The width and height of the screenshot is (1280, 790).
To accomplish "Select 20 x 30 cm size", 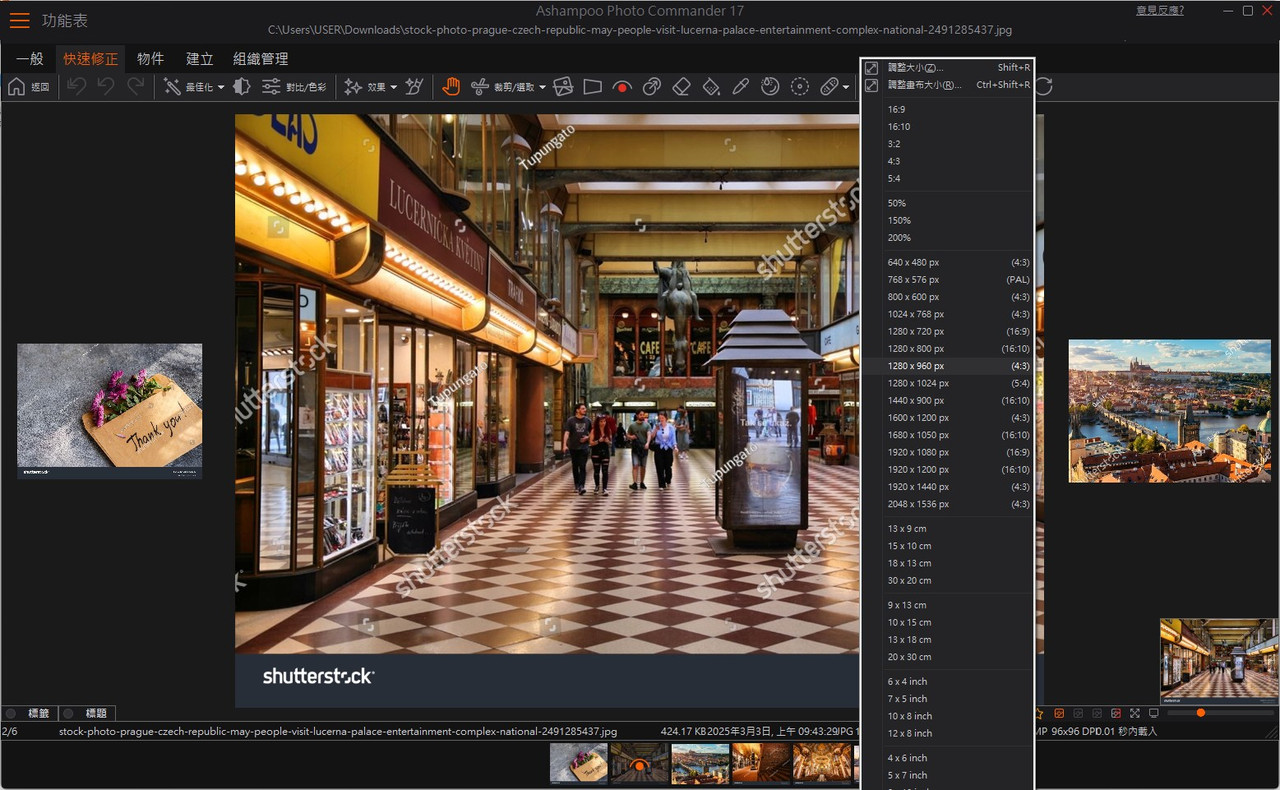I will [947, 657].
